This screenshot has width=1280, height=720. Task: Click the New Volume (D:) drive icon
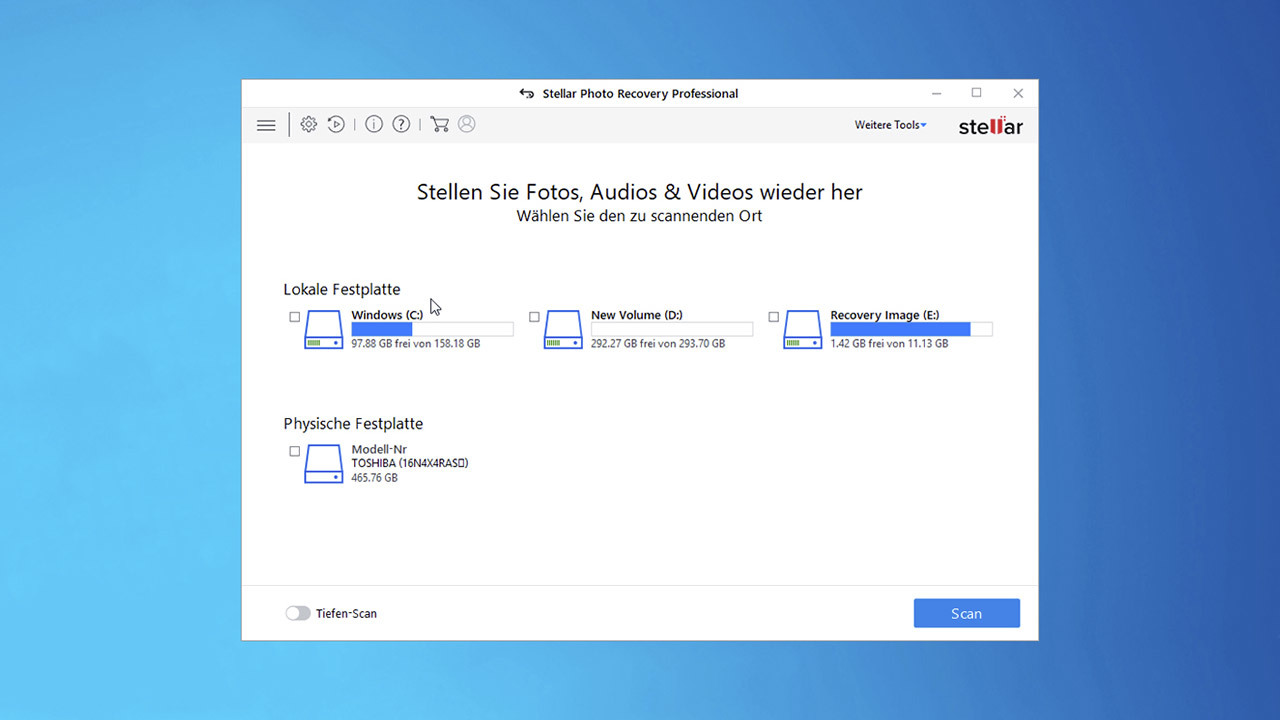563,329
